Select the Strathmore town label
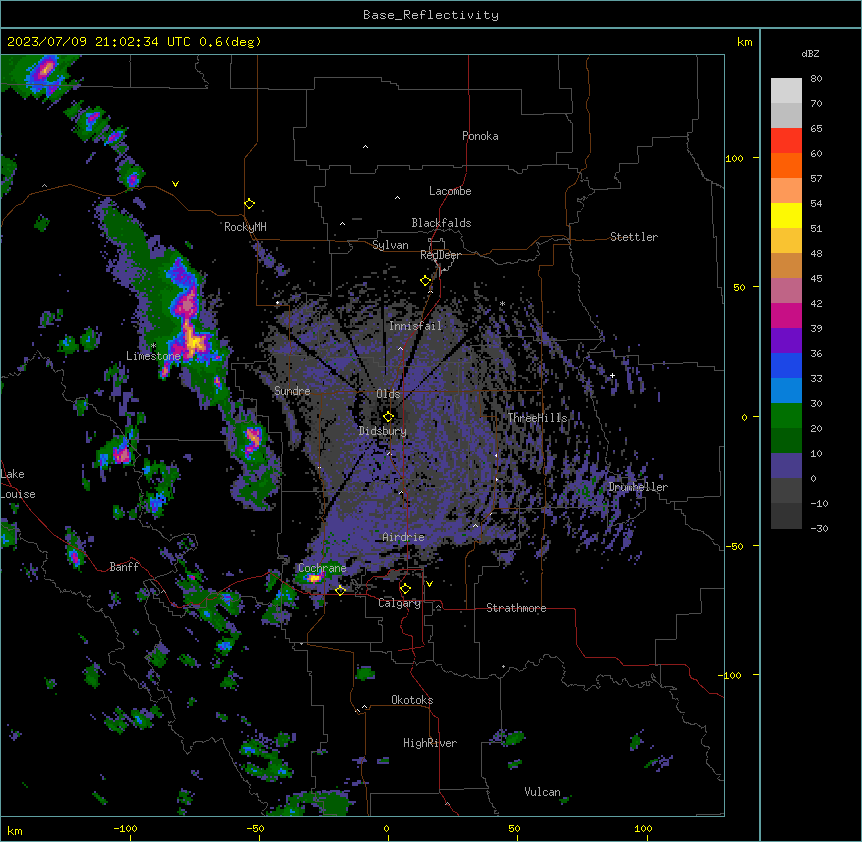The image size is (862, 842). pyautogui.click(x=516, y=608)
